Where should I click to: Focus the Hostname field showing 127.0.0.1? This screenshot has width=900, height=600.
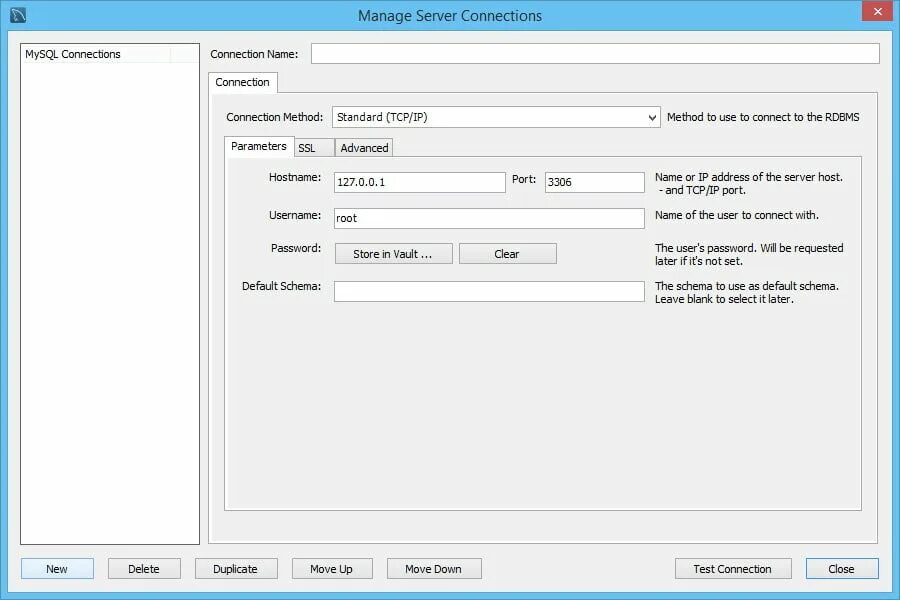point(420,182)
